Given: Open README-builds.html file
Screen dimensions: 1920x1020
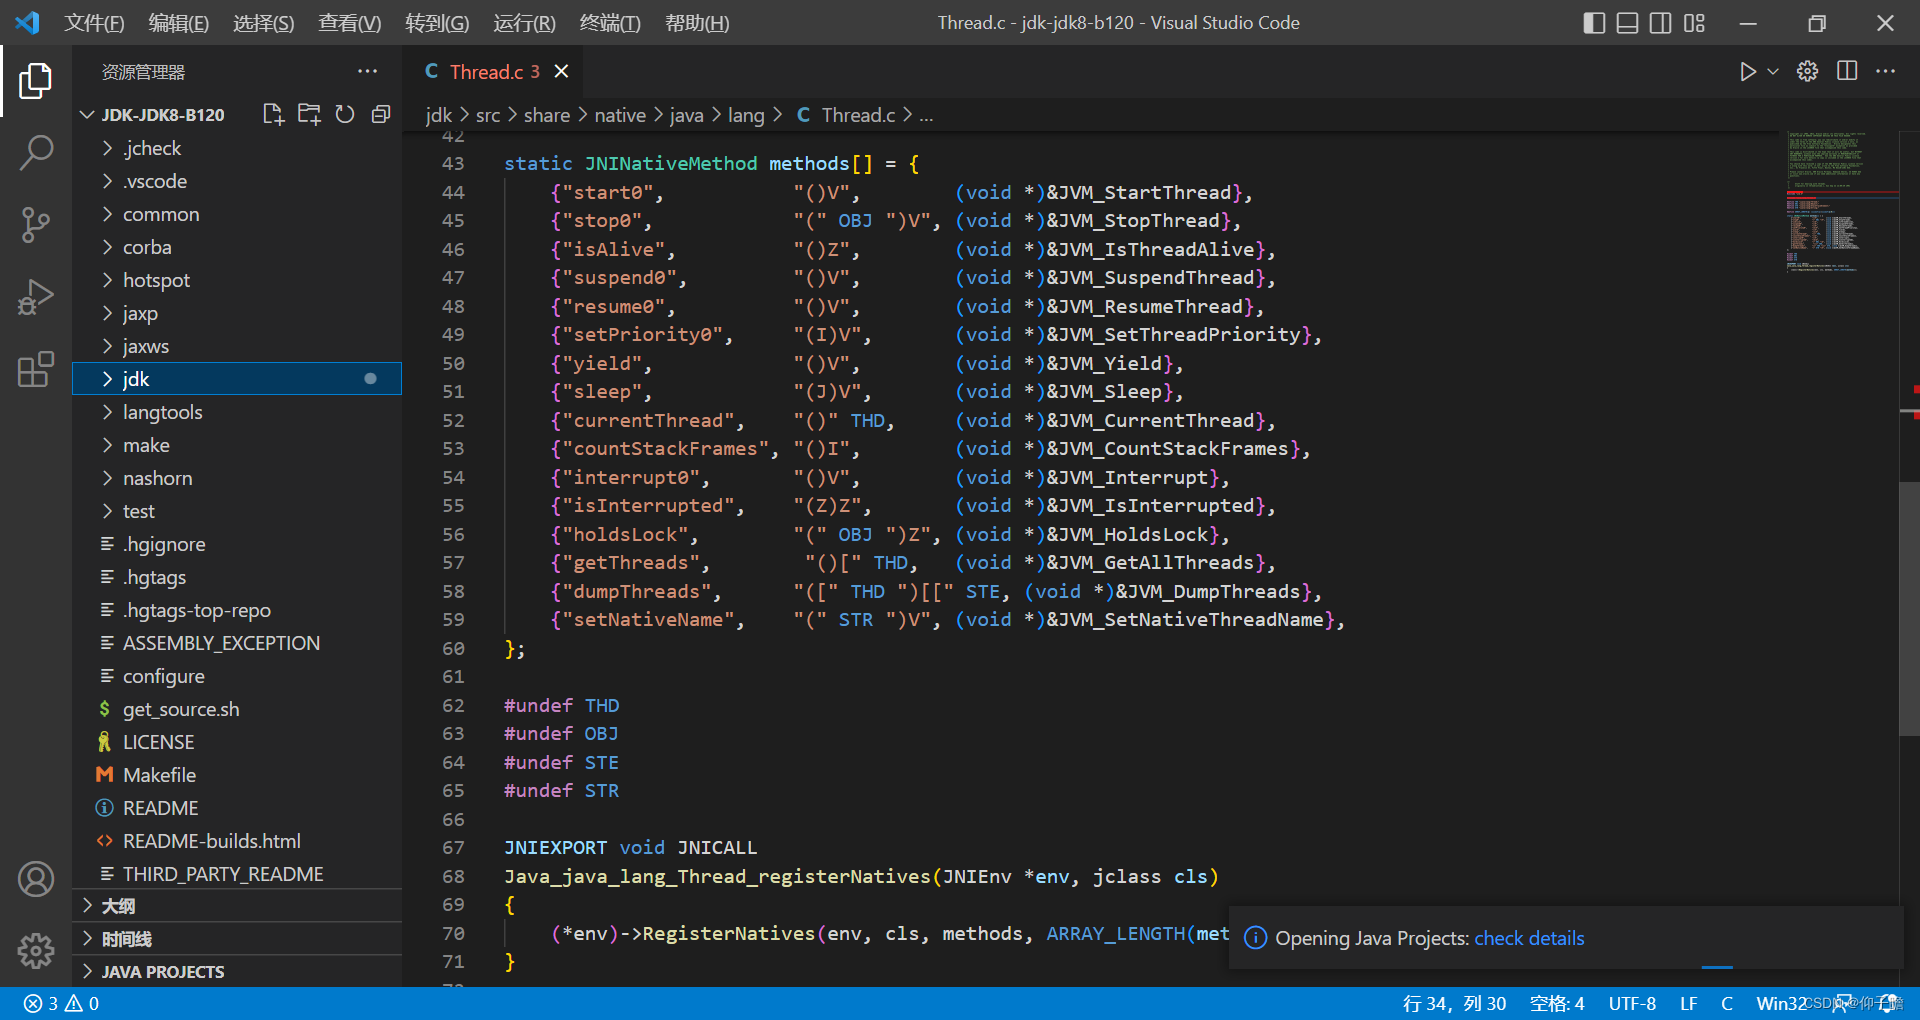Looking at the screenshot, I should coord(237,841).
